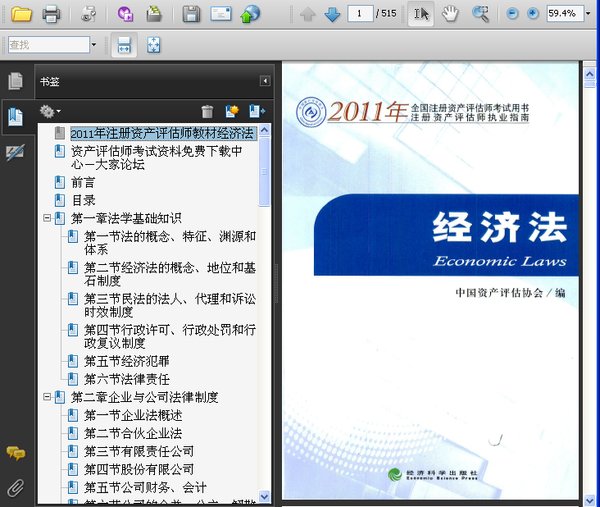Open the Attachments paperclip panel
The image size is (600, 507).
coord(16,488)
